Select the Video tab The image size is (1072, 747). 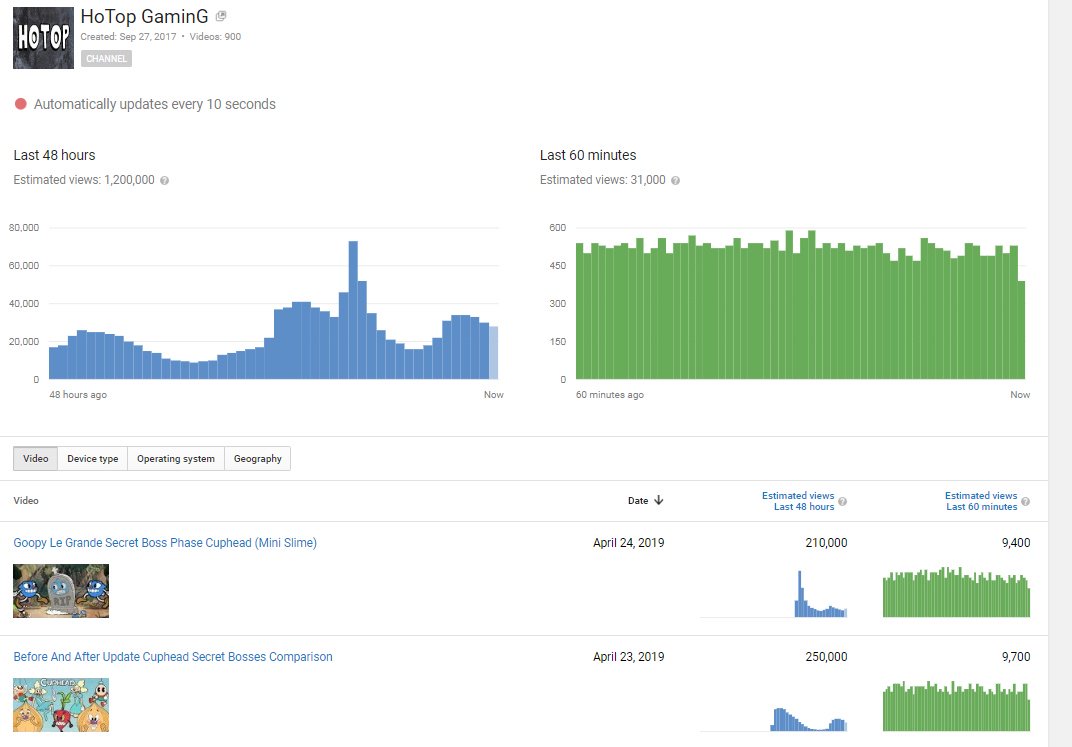(36, 459)
